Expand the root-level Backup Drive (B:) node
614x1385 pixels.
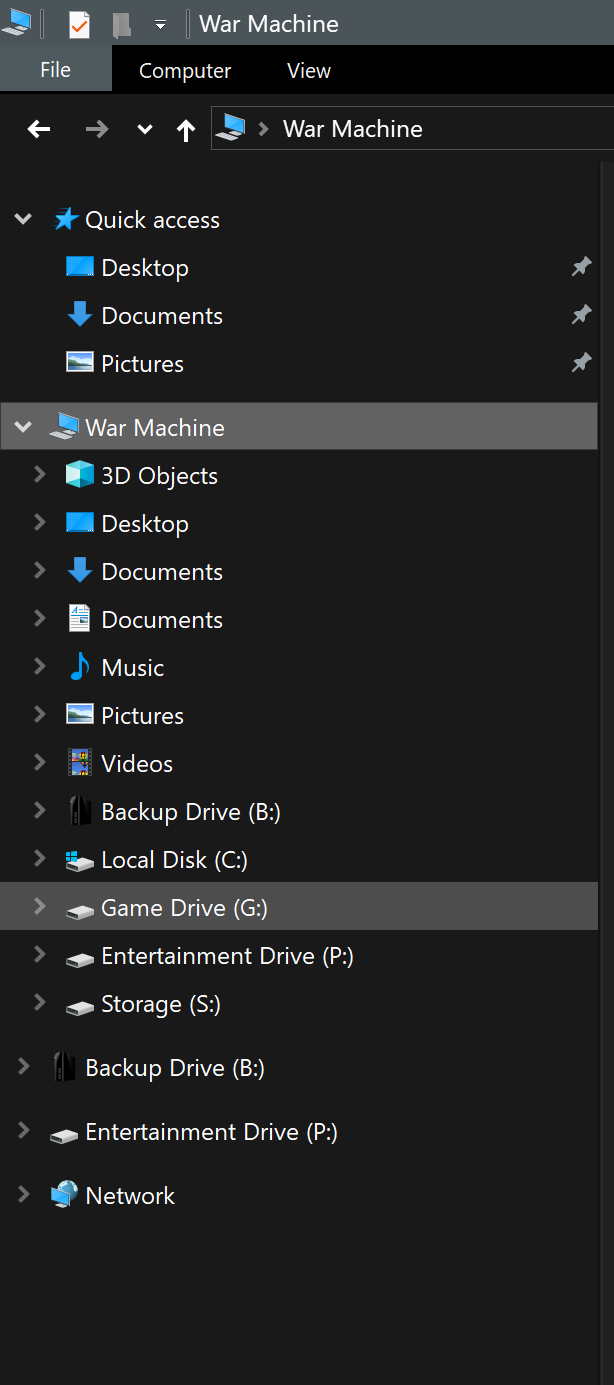[x=23, y=1067]
